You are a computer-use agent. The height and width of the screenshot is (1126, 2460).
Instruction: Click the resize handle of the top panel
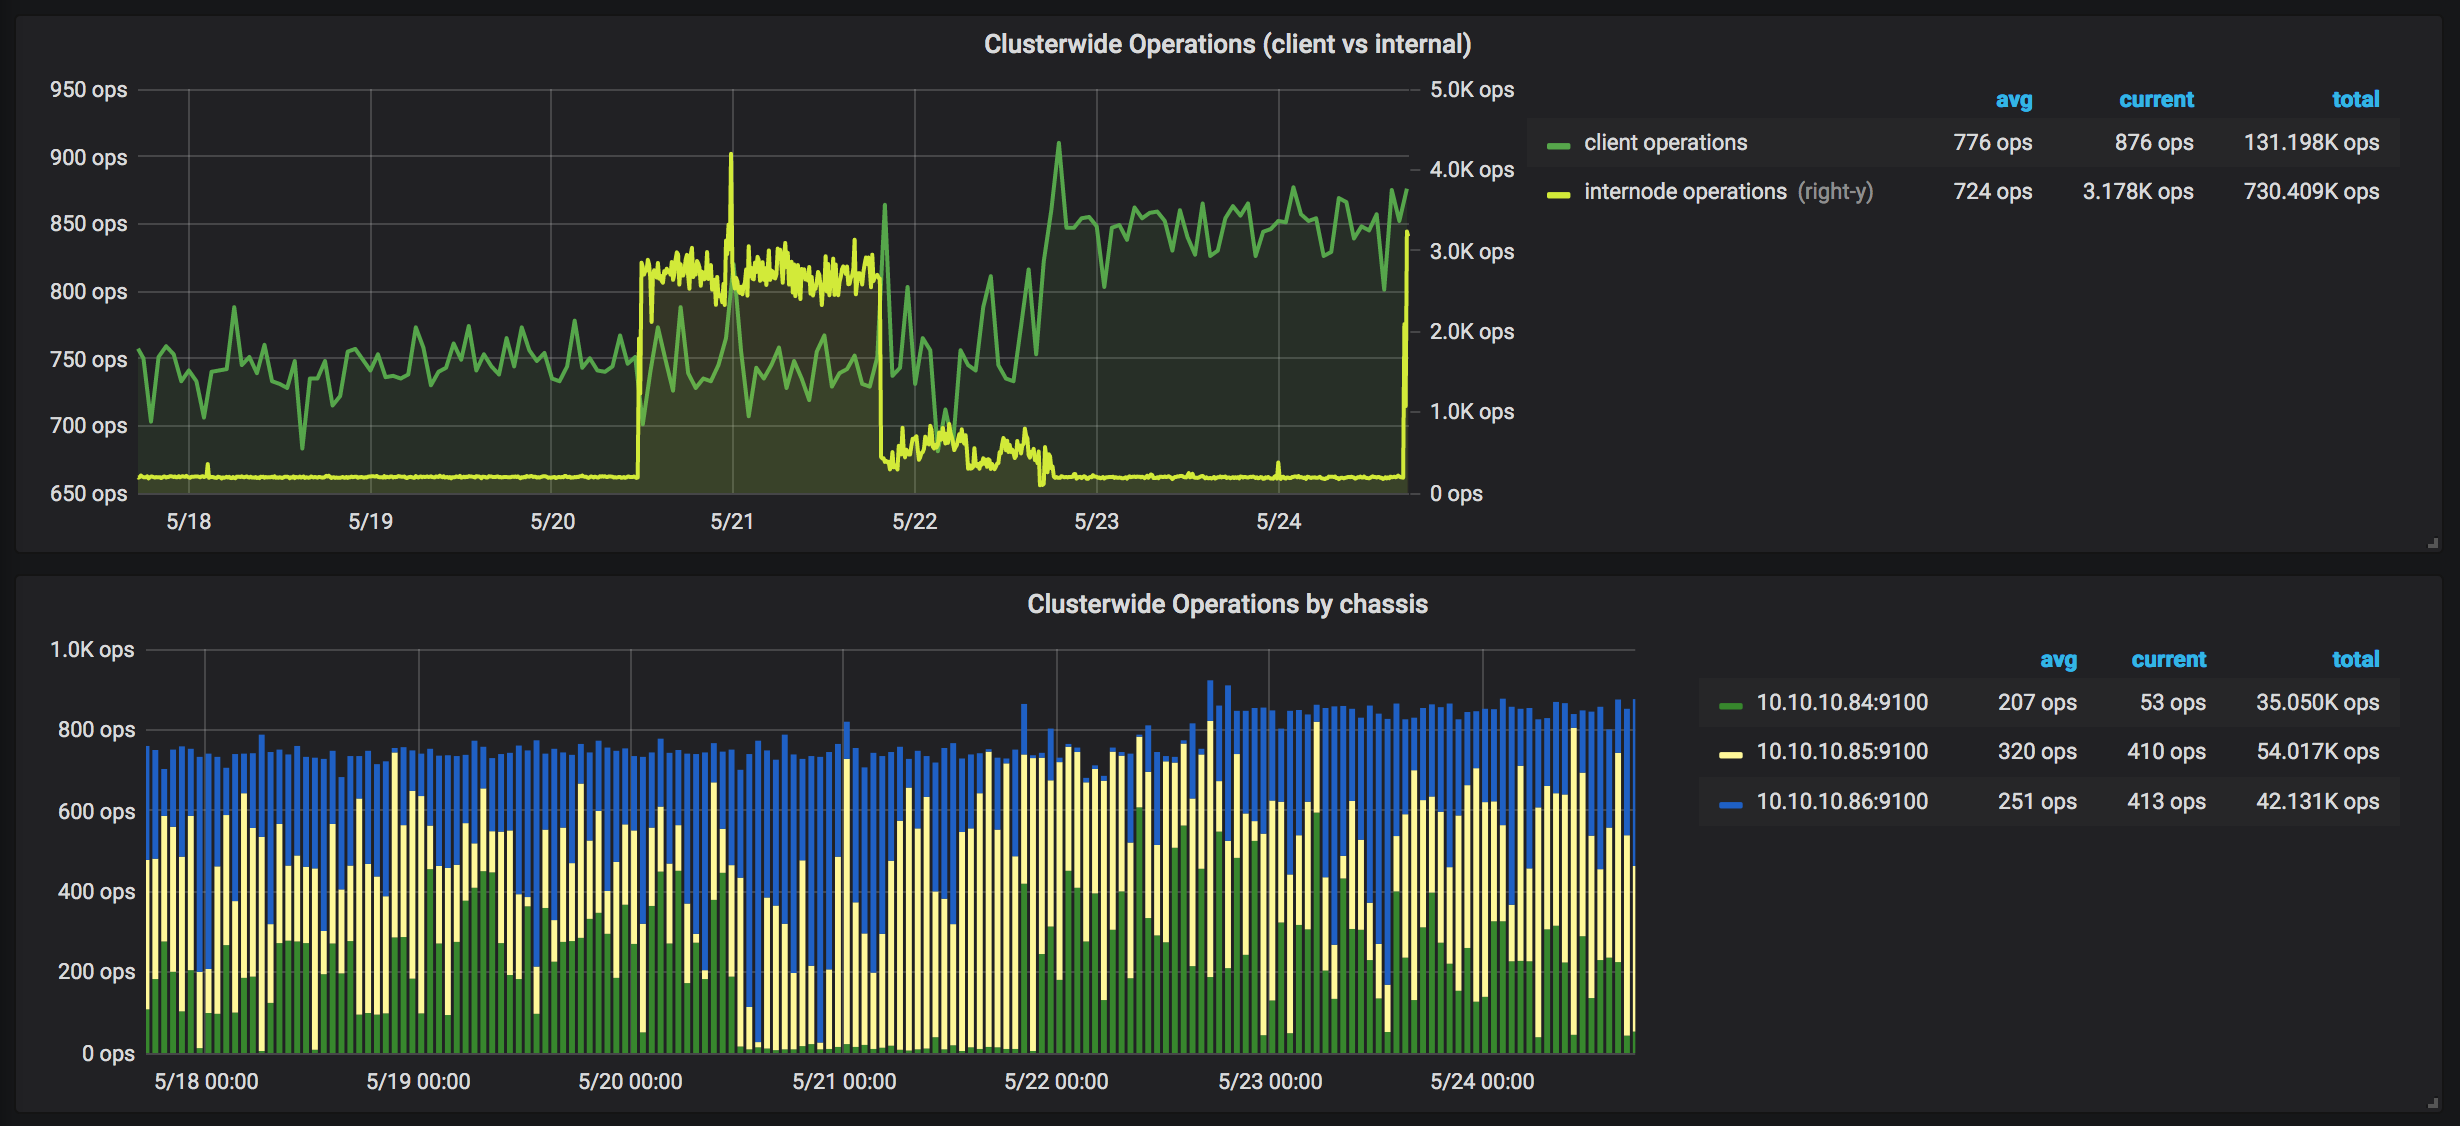pos(2433,543)
